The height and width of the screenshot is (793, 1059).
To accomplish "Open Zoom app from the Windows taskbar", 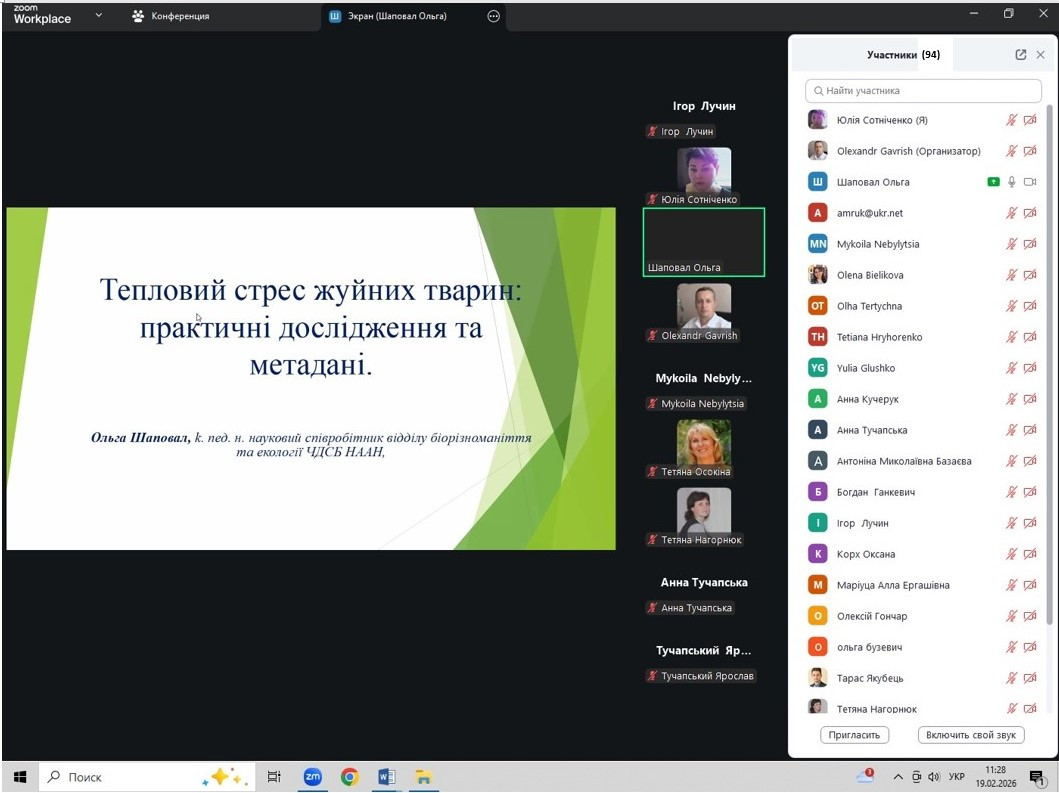I will pyautogui.click(x=313, y=777).
